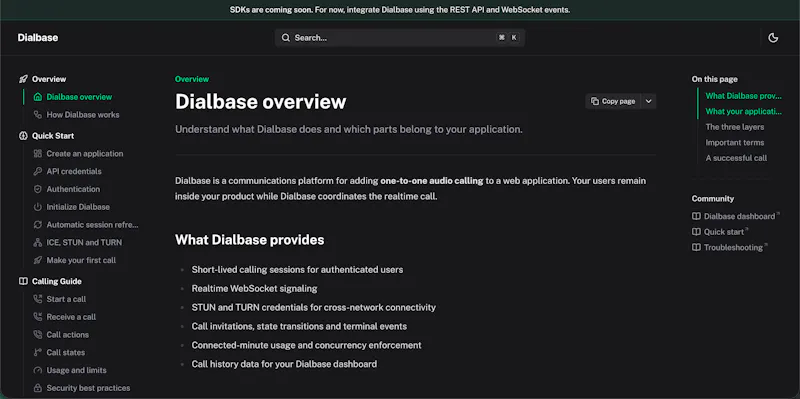This screenshot has height=399, width=800.
Task: Toggle dark mode with the moon icon
Action: click(773, 38)
